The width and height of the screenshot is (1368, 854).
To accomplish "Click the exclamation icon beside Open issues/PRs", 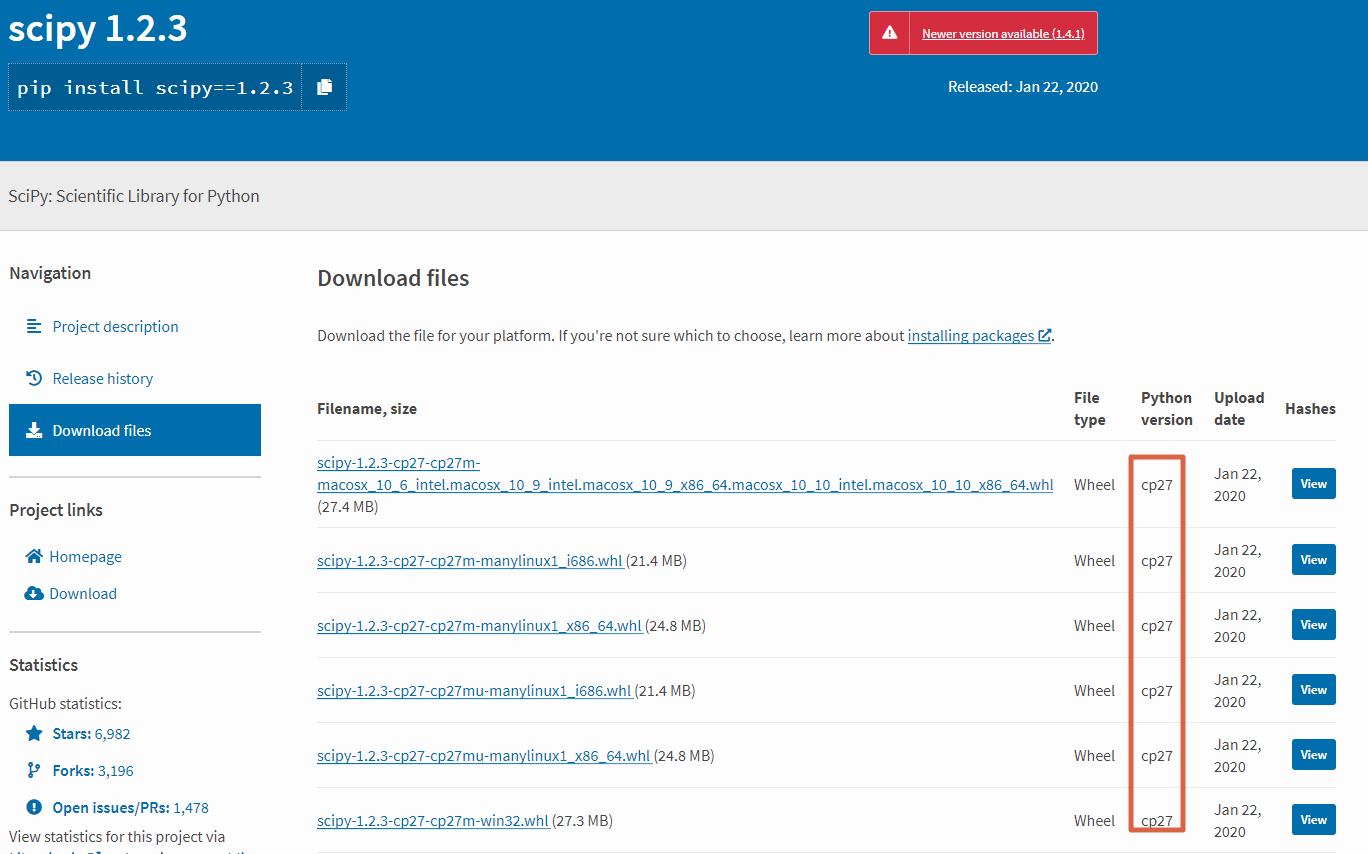I will pyautogui.click(x=34, y=807).
